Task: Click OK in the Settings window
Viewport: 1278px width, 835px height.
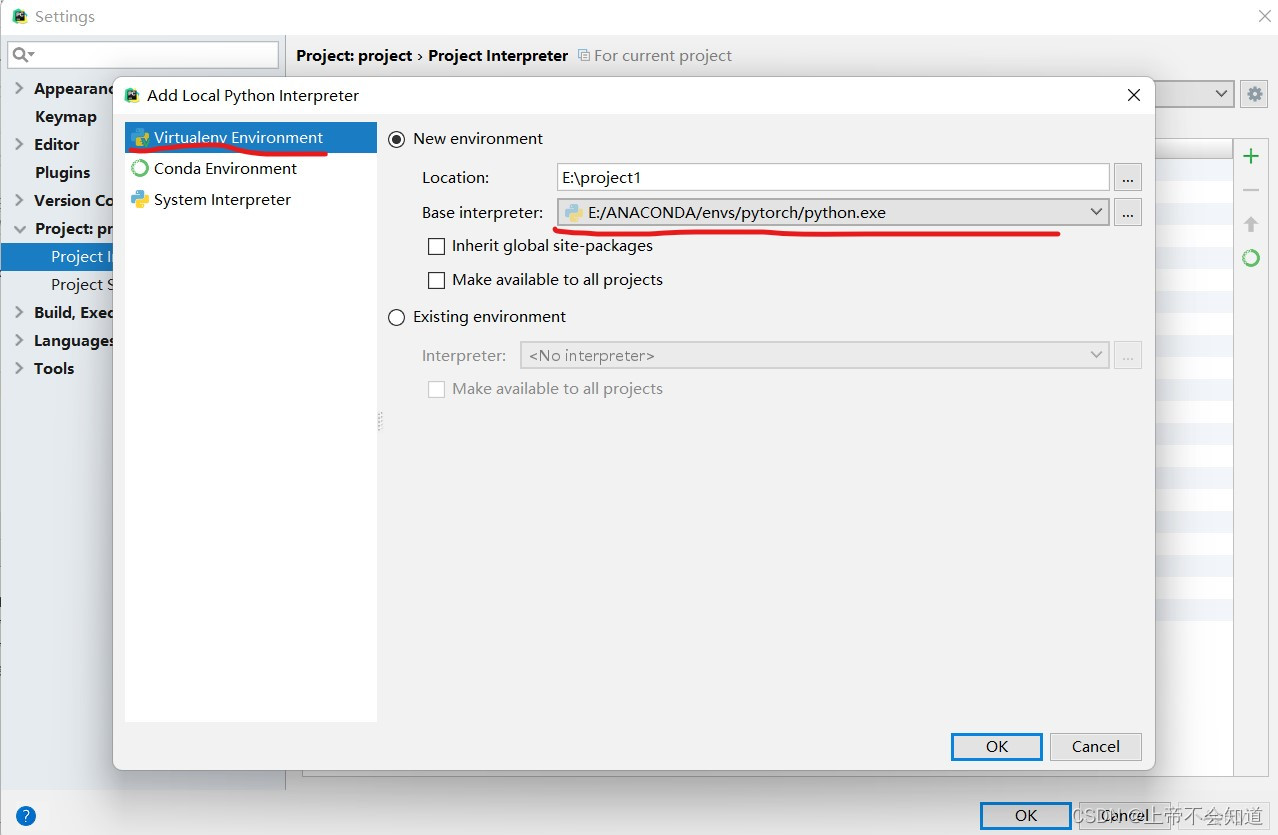Action: 1026,815
